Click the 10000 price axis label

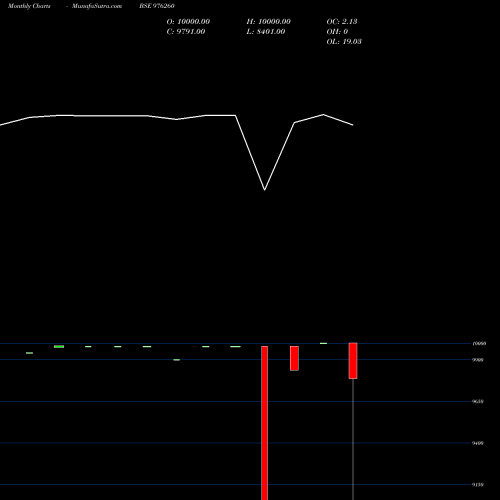pos(479,343)
